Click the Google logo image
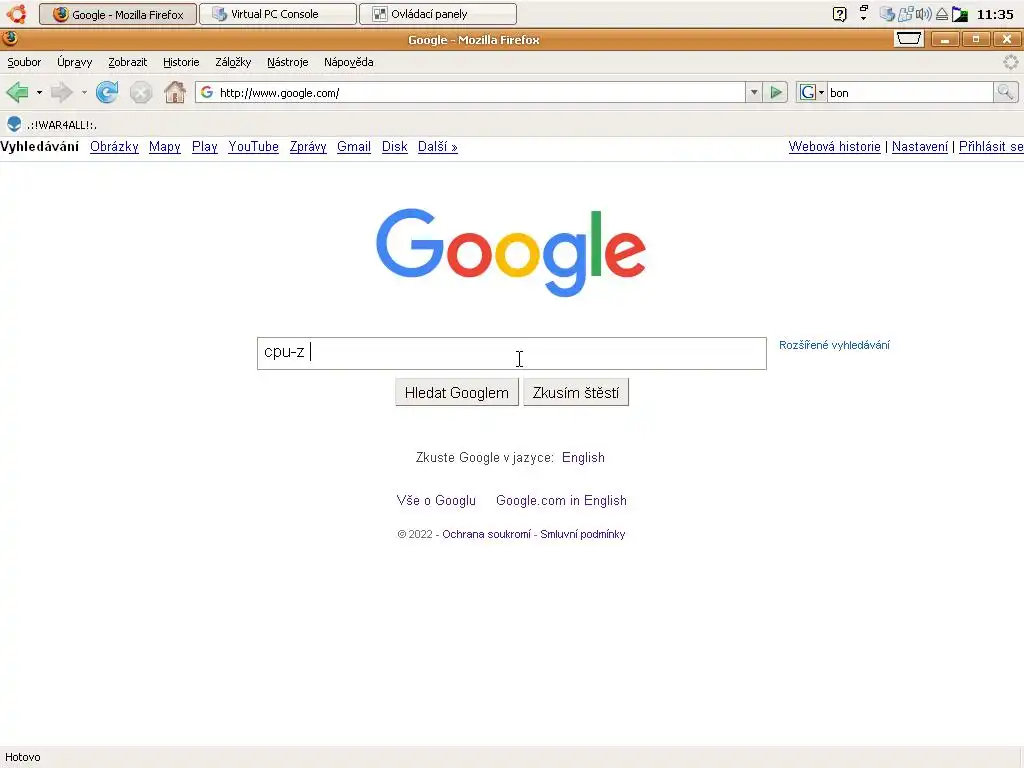 pyautogui.click(x=511, y=252)
